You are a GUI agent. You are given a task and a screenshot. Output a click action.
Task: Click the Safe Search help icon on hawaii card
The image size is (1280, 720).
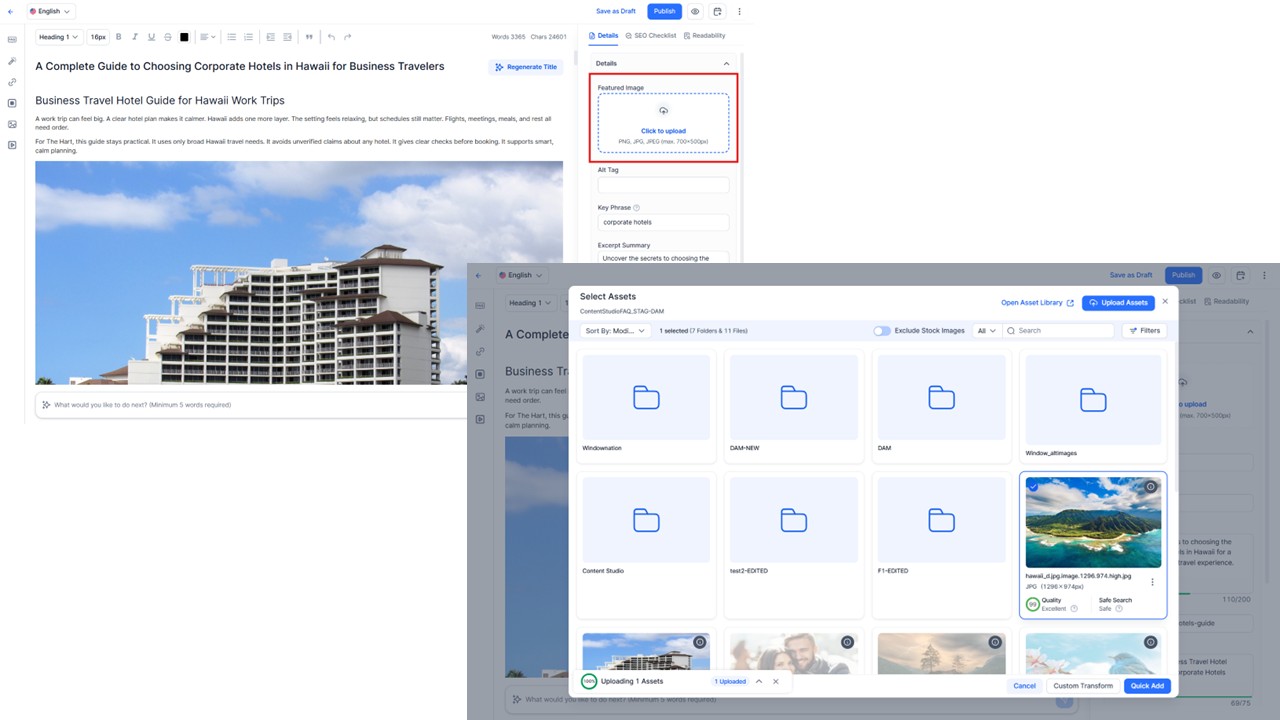coord(1119,608)
